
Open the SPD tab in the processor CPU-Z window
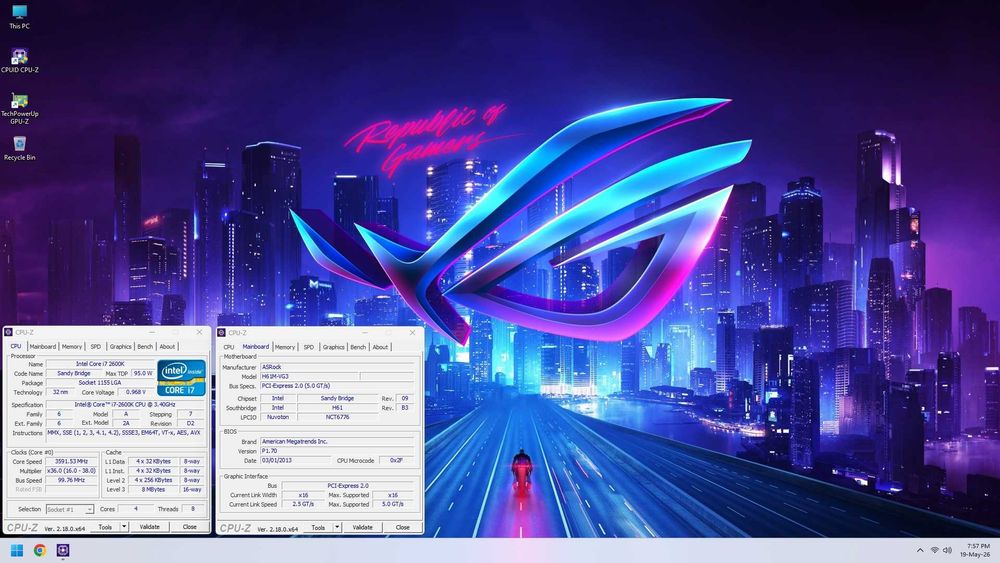pos(96,346)
